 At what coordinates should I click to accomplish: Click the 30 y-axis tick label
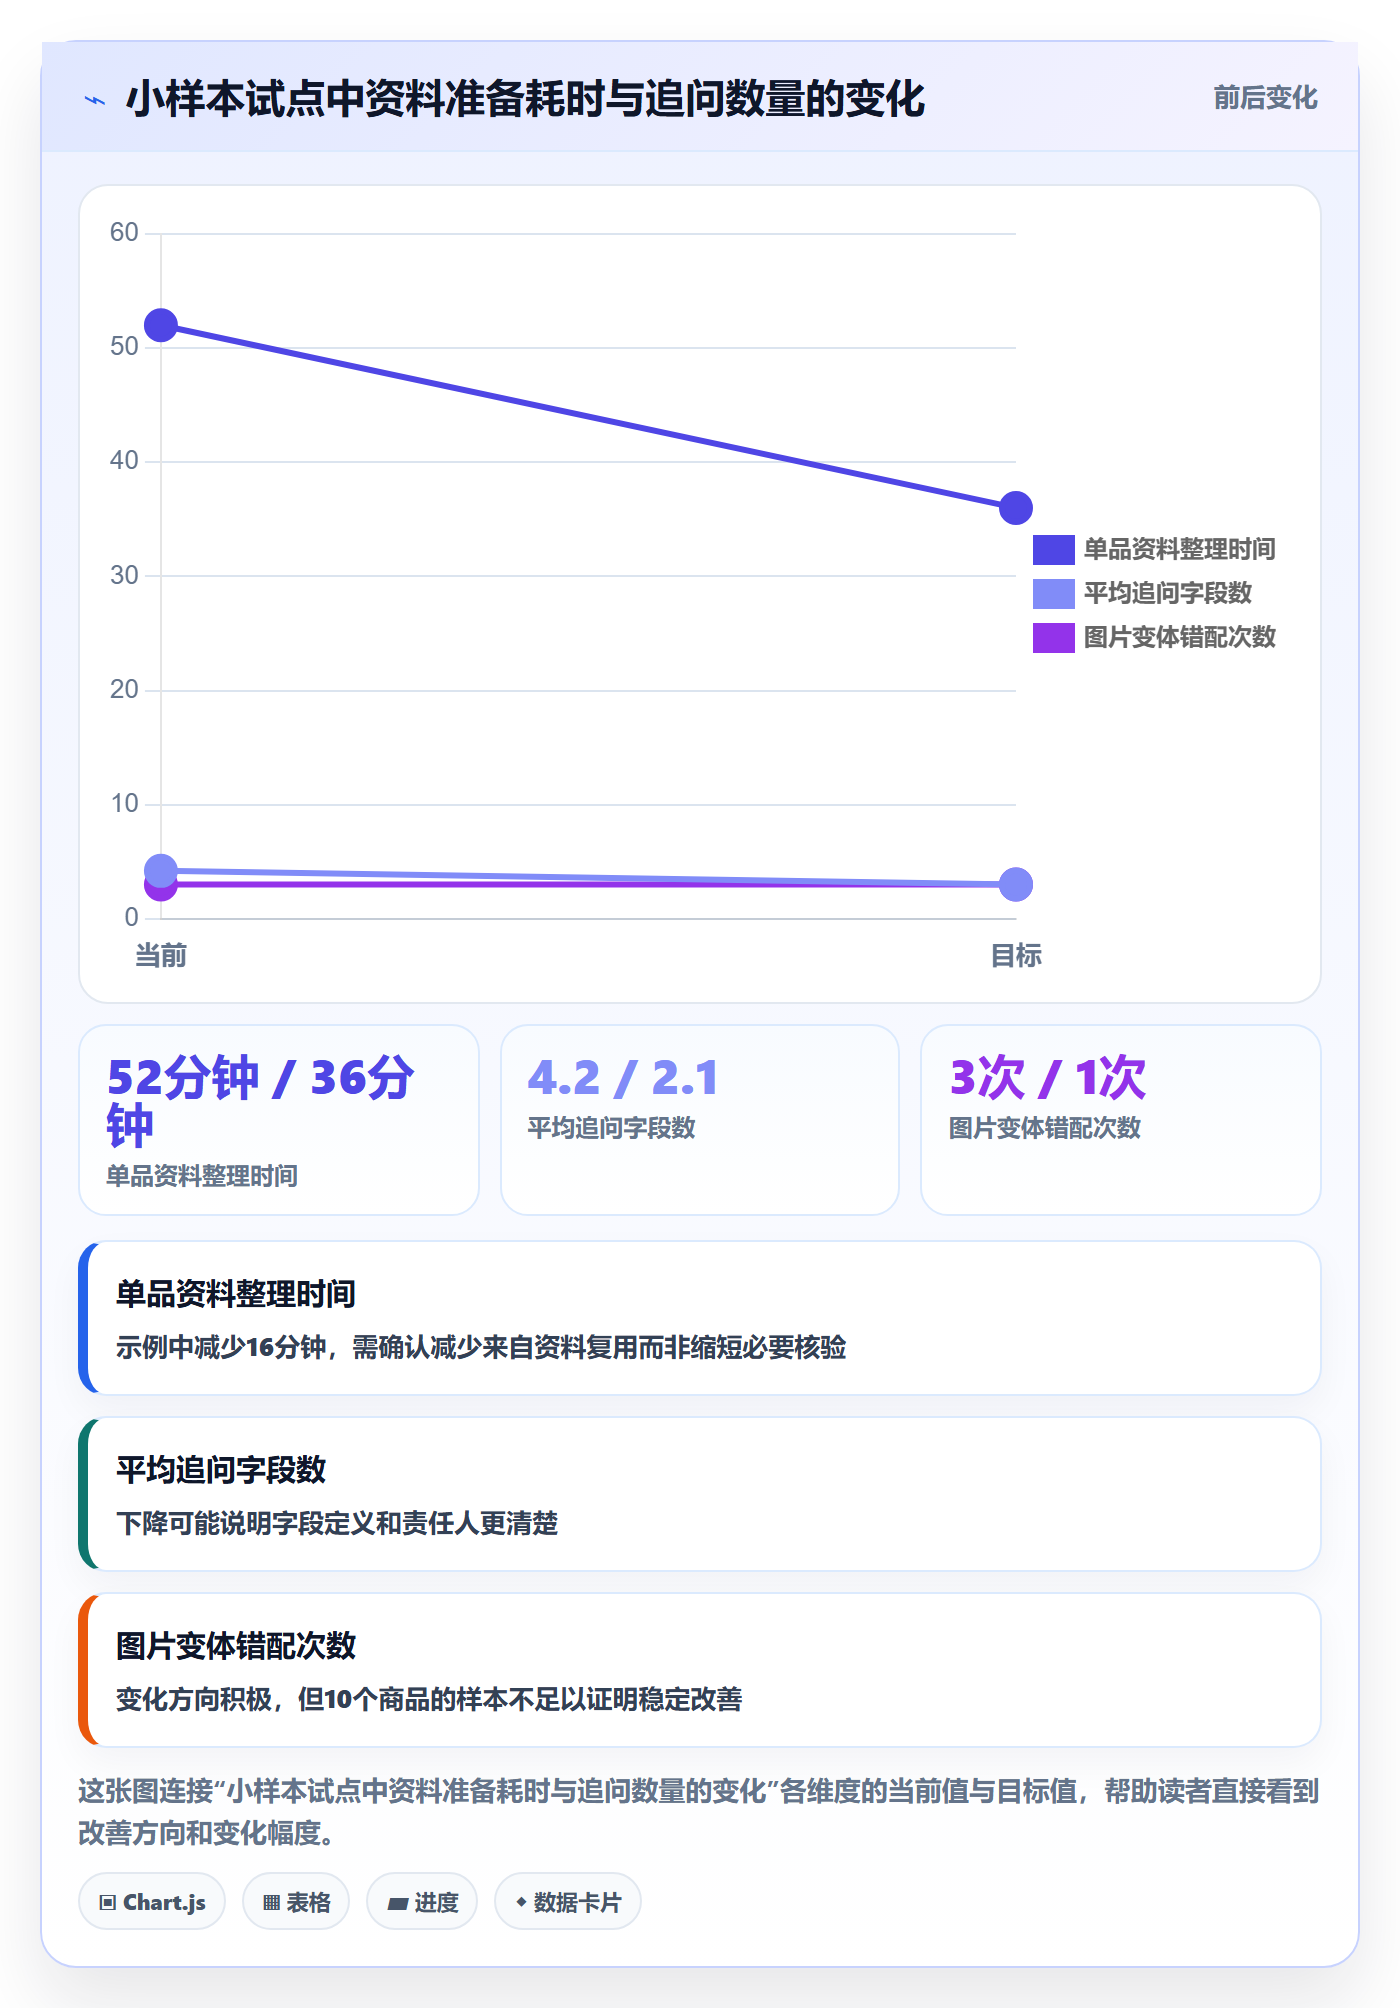pos(124,575)
